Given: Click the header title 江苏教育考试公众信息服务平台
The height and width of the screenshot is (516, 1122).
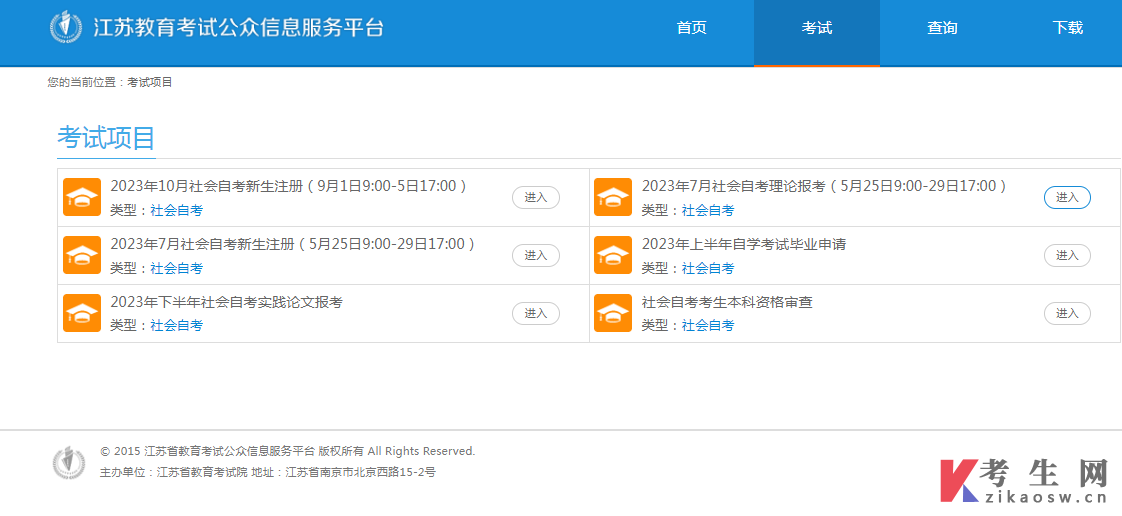Looking at the screenshot, I should (238, 27).
